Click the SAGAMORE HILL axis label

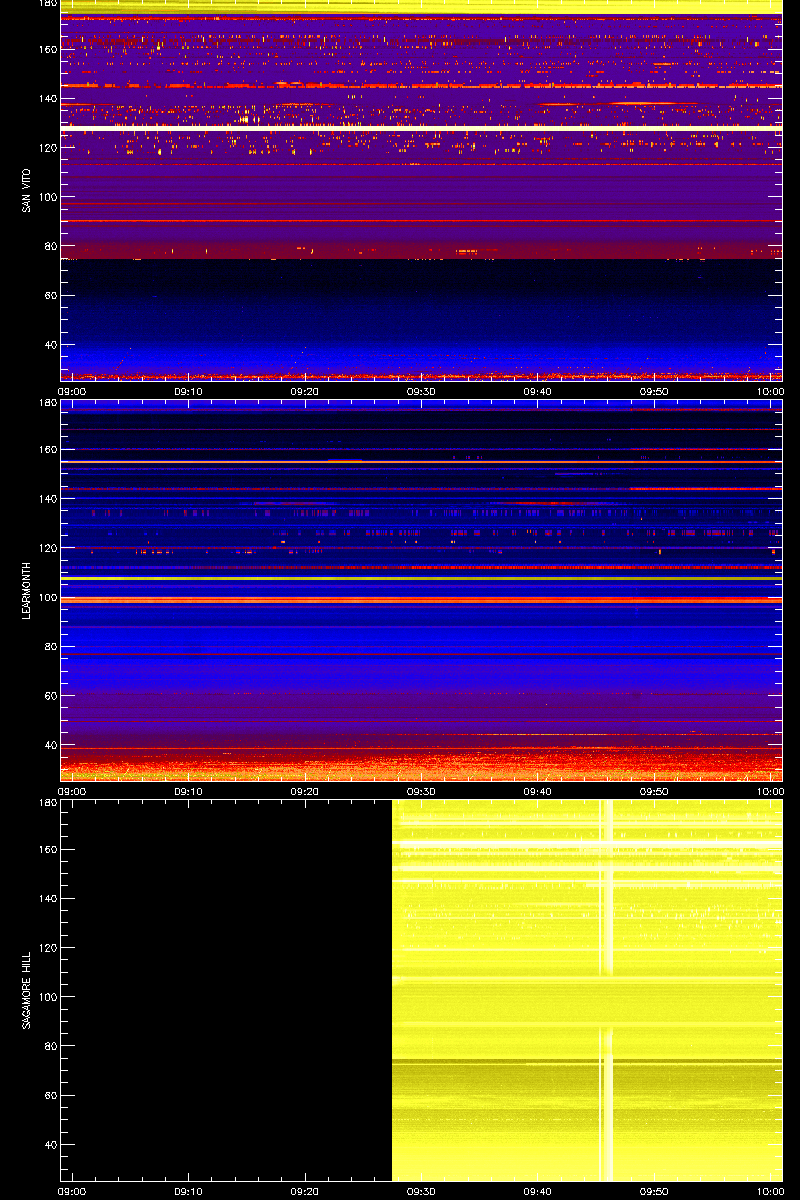click(27, 990)
